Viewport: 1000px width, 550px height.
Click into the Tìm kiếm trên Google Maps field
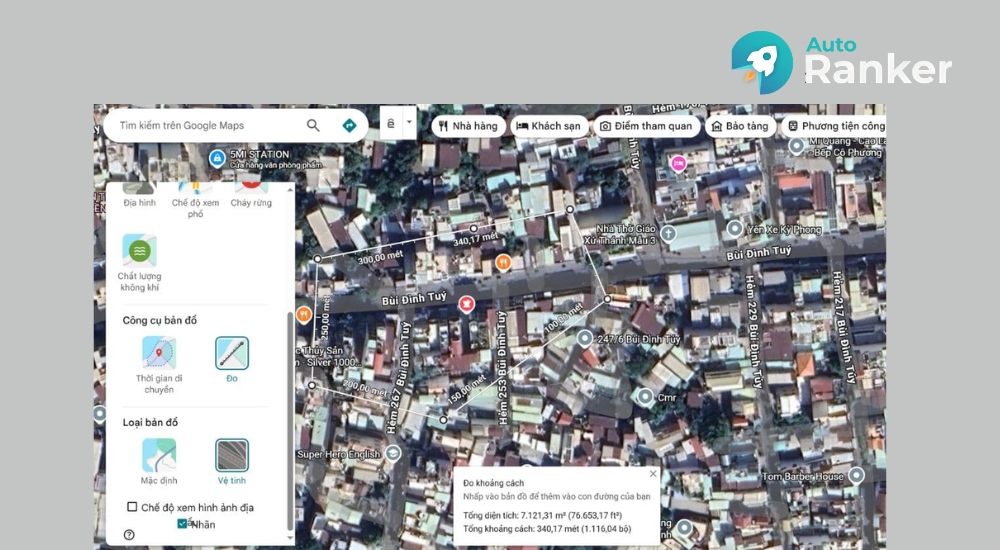205,126
